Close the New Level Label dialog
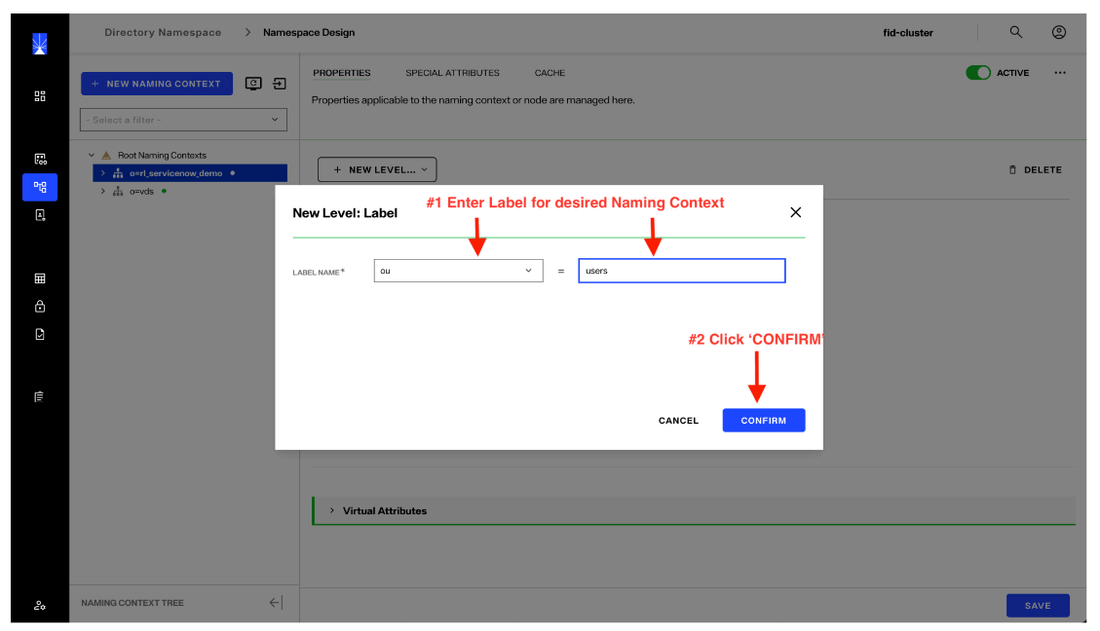The image size is (1100, 631). [796, 212]
